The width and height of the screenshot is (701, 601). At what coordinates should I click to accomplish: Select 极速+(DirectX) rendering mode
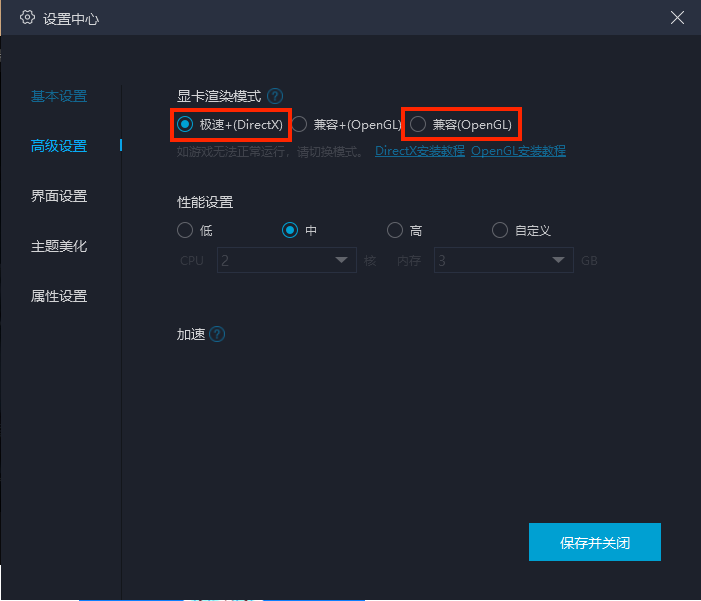point(185,124)
